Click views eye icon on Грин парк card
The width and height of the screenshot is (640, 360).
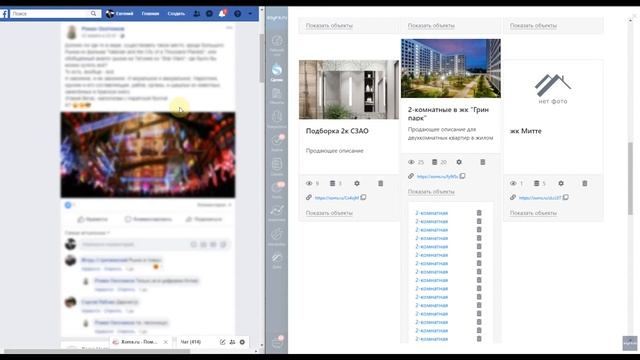(411, 162)
